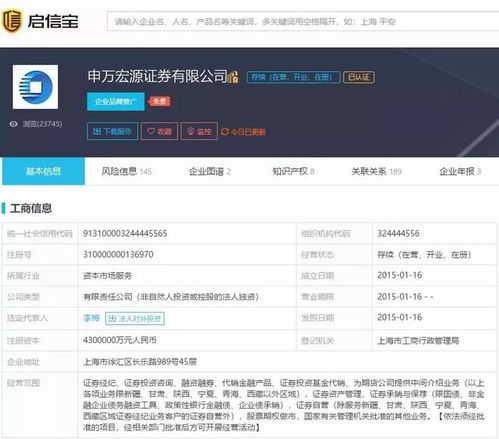
Task: Click the 企业品牌推广 button
Action: (x=116, y=101)
